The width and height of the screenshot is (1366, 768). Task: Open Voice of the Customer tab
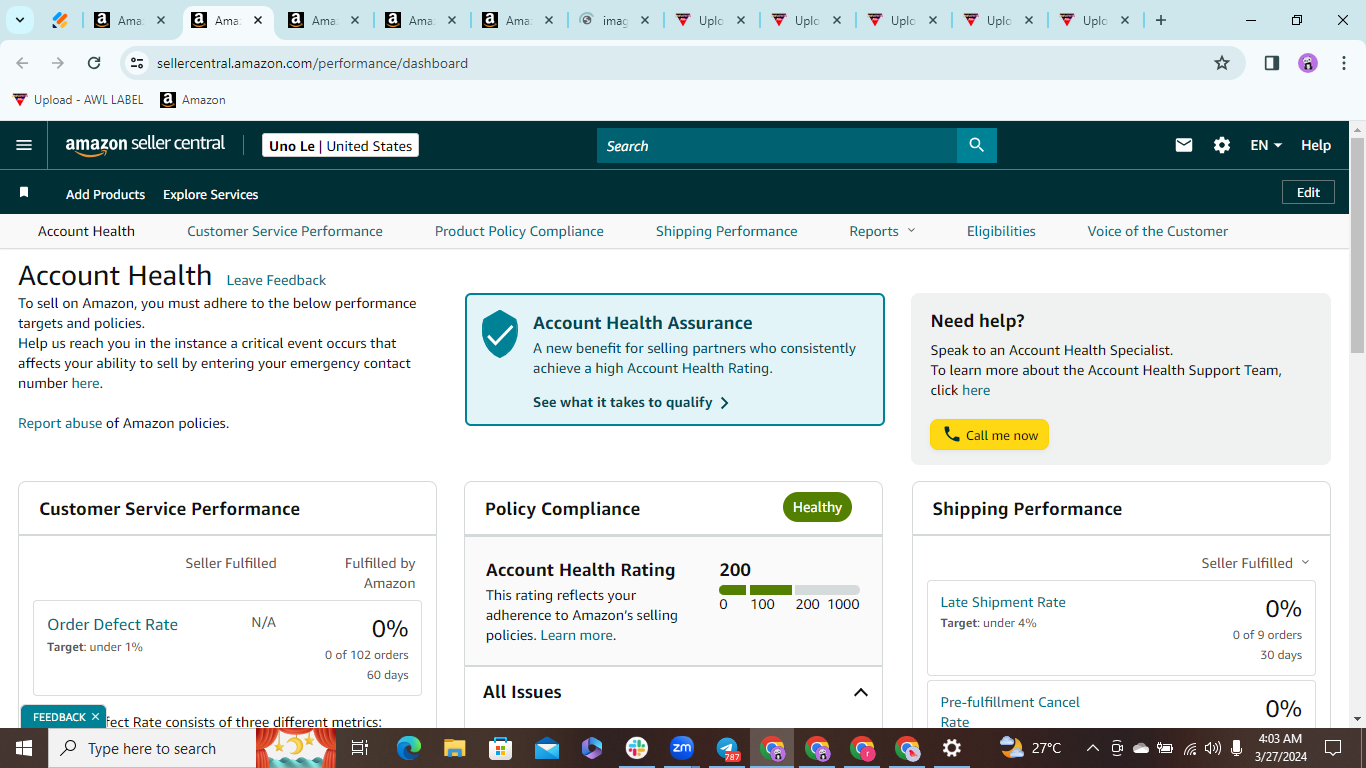[1158, 231]
